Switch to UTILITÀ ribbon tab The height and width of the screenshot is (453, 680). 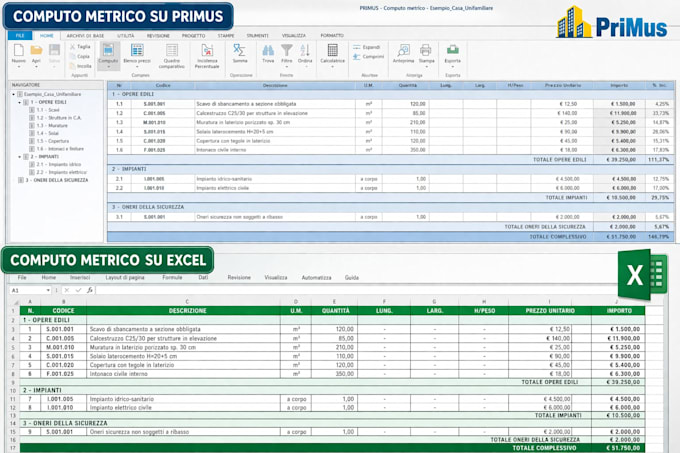pos(126,36)
